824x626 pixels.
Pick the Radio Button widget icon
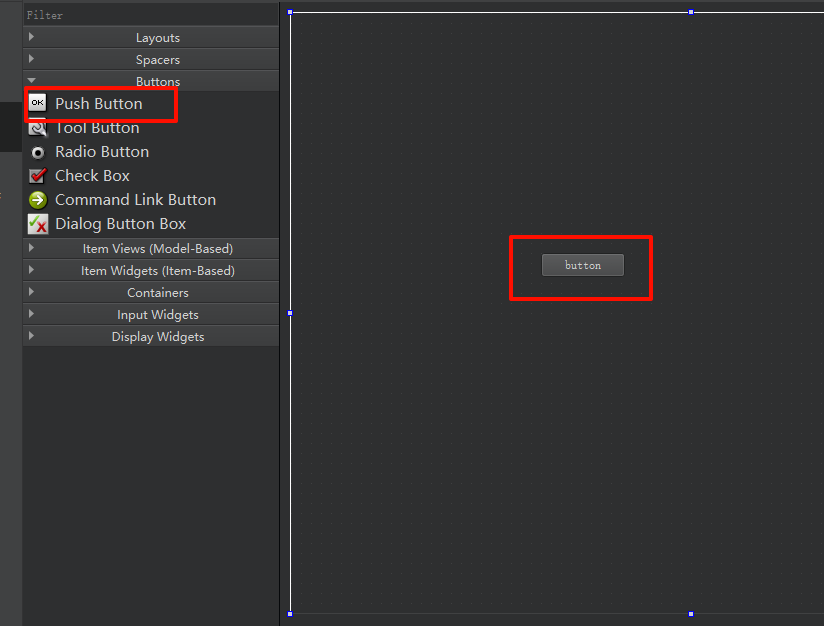tap(37, 152)
